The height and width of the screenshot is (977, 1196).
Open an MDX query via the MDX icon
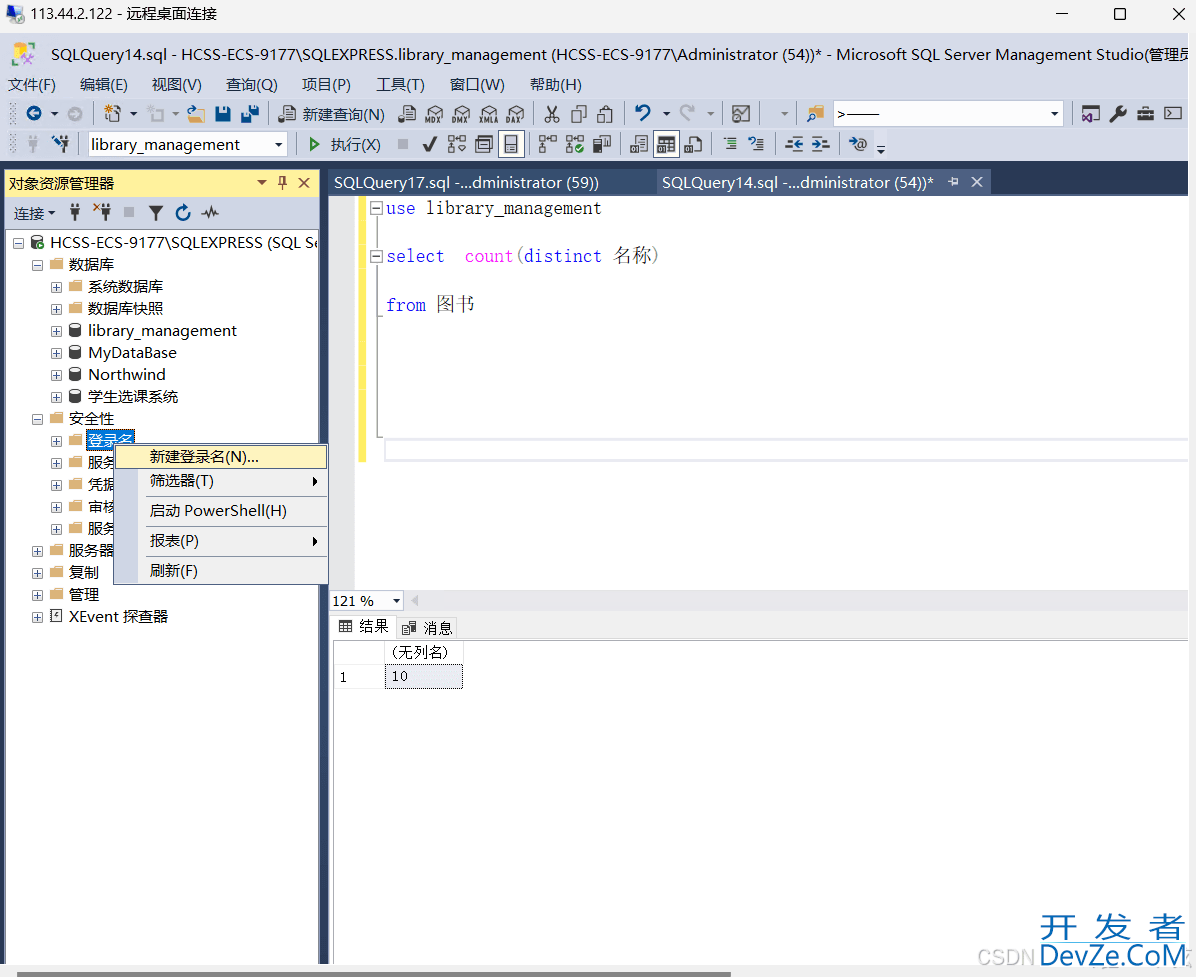(433, 114)
